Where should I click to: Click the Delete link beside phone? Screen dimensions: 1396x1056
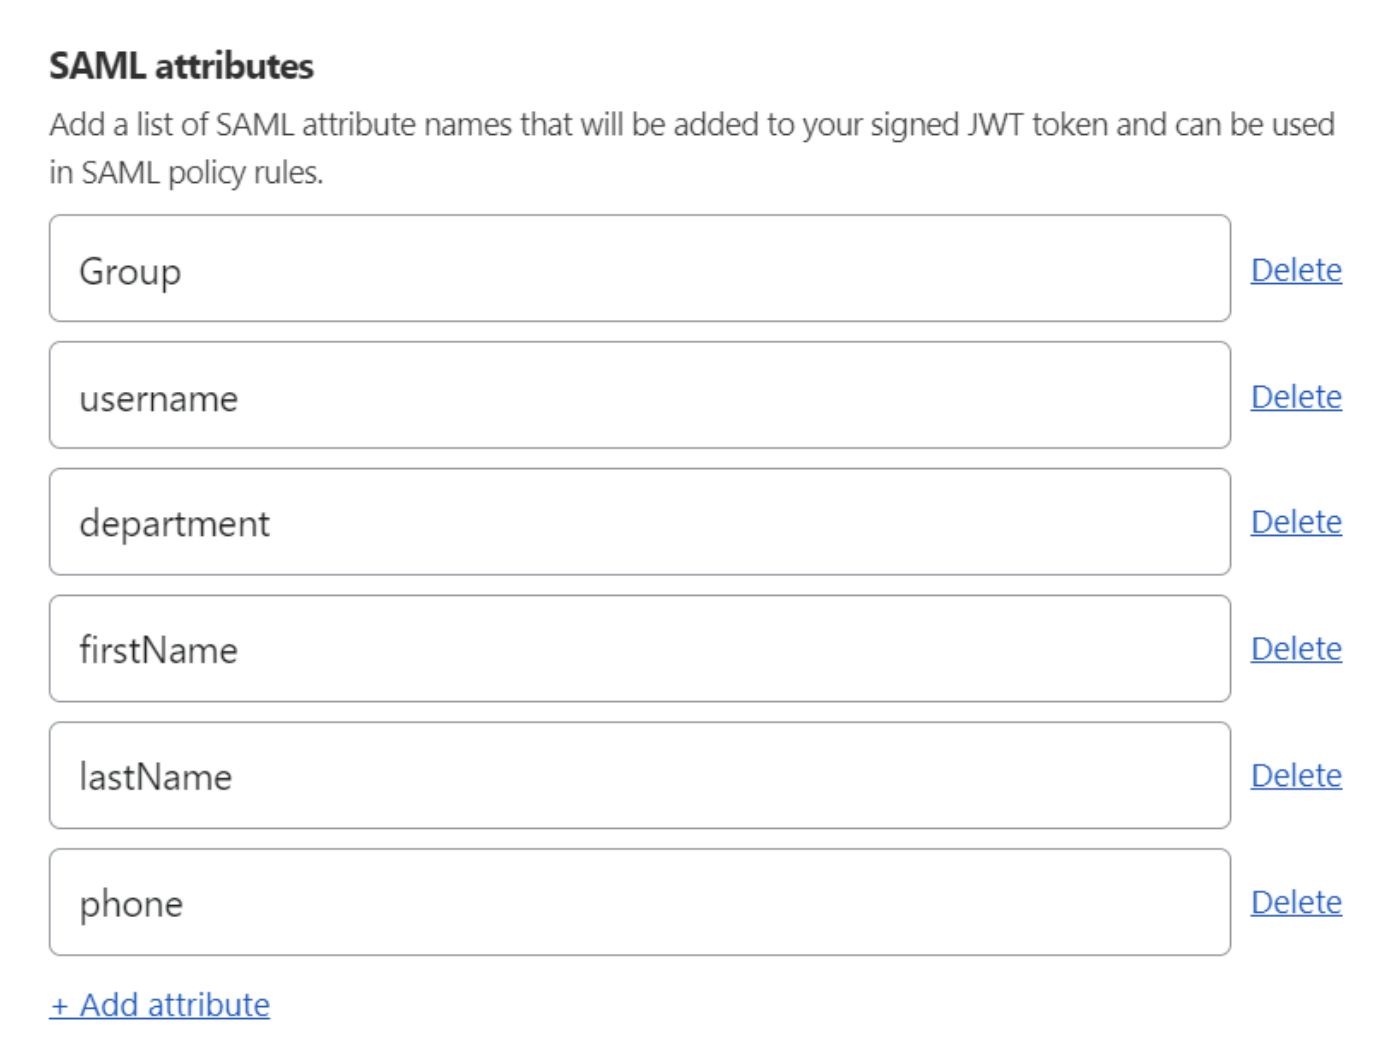pos(1297,901)
